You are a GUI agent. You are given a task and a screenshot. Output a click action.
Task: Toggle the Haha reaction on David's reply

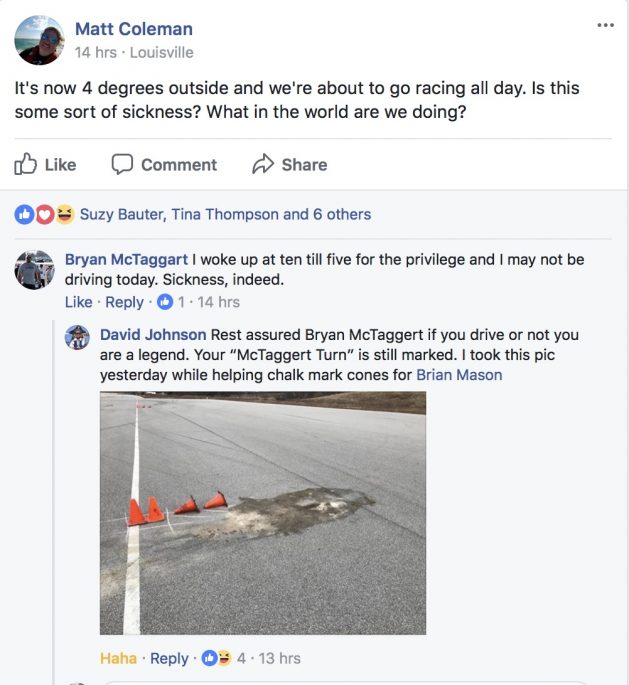click(x=118, y=658)
